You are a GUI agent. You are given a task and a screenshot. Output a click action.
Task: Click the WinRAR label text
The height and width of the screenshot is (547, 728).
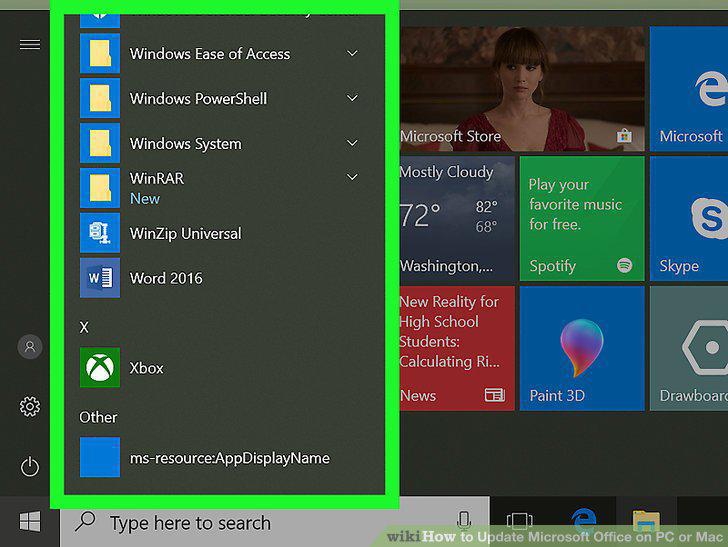[157, 178]
